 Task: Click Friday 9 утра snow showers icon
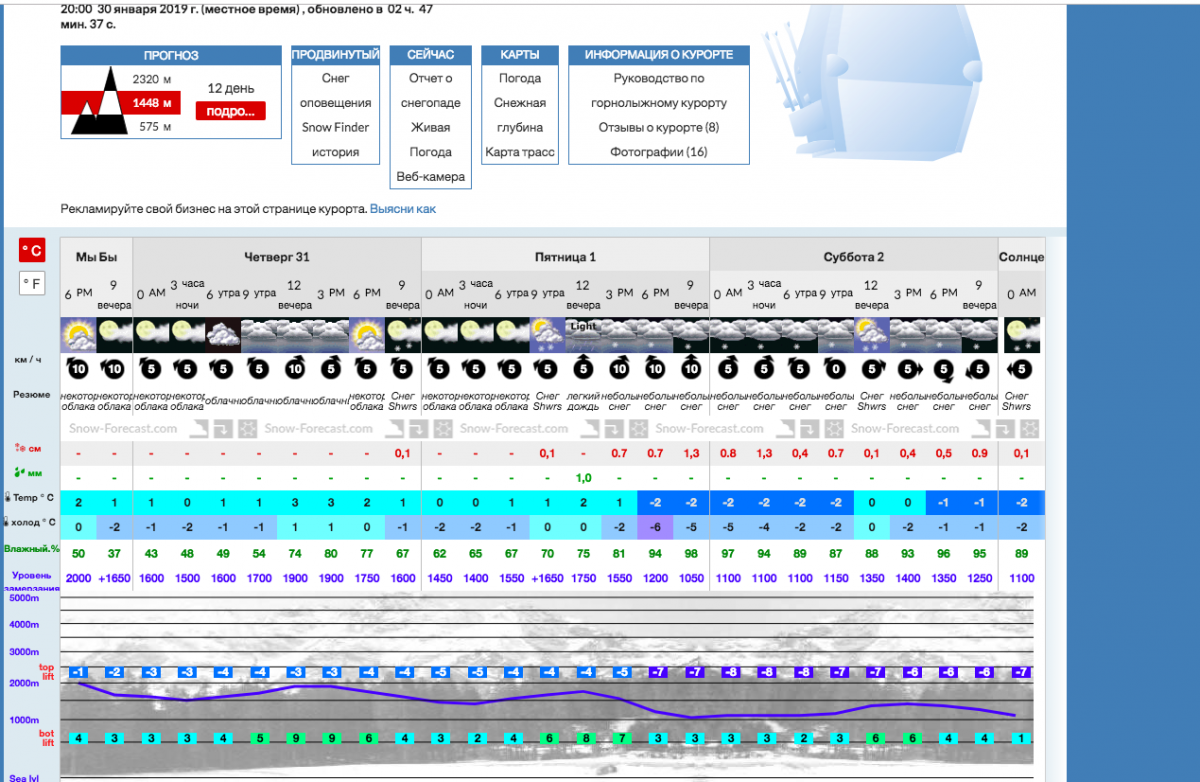coord(547,334)
